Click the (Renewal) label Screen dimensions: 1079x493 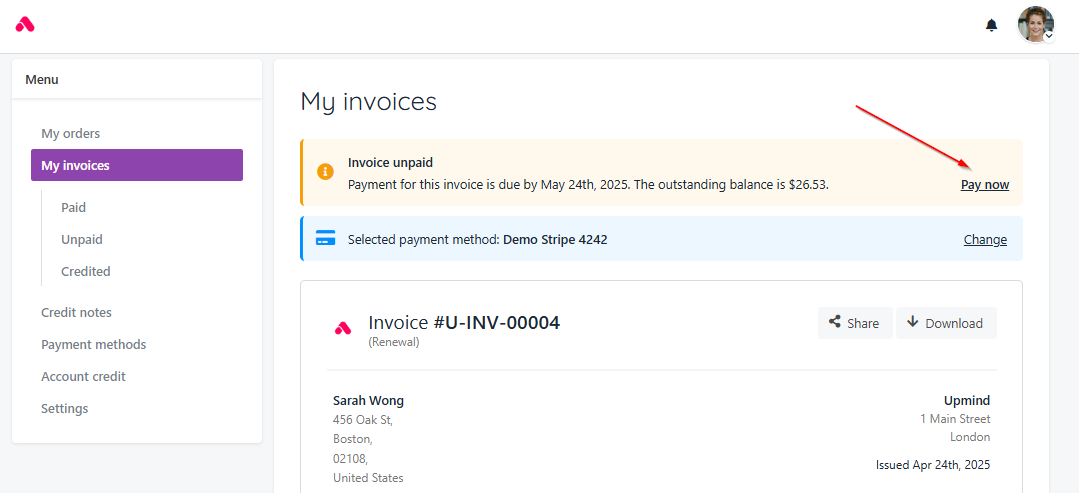(394, 342)
